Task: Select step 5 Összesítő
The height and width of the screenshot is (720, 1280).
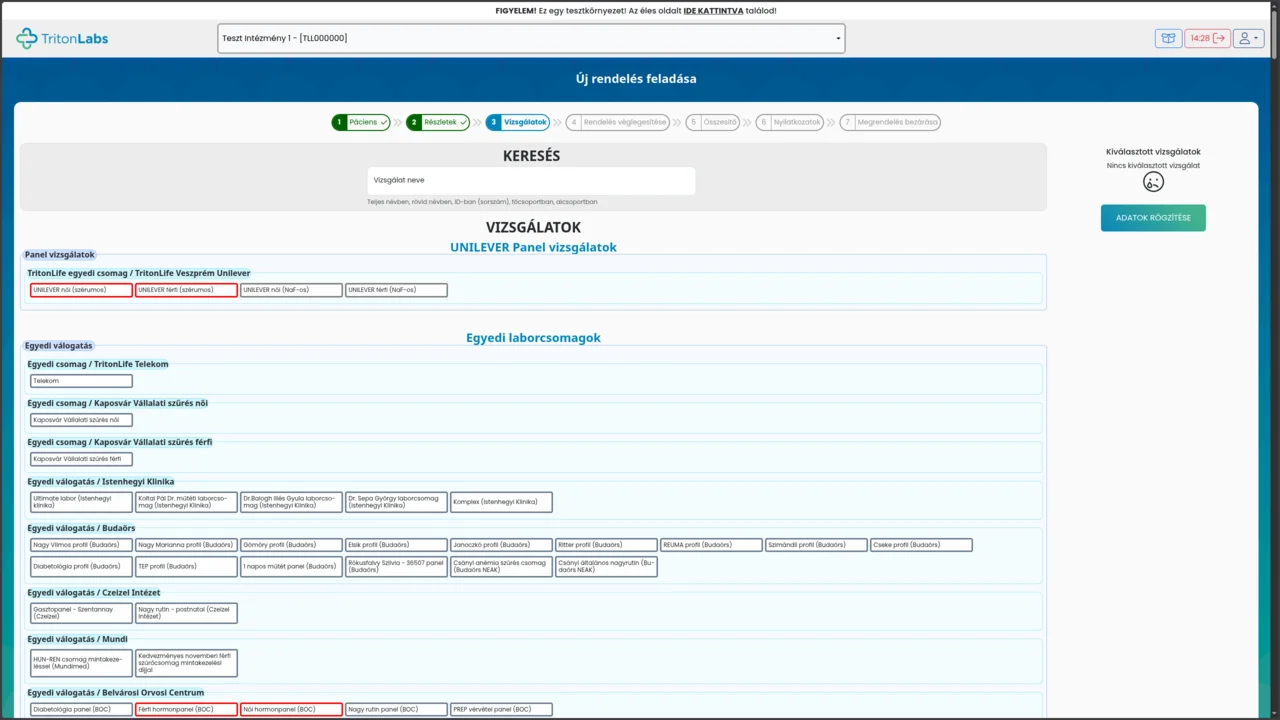Action: (x=713, y=122)
